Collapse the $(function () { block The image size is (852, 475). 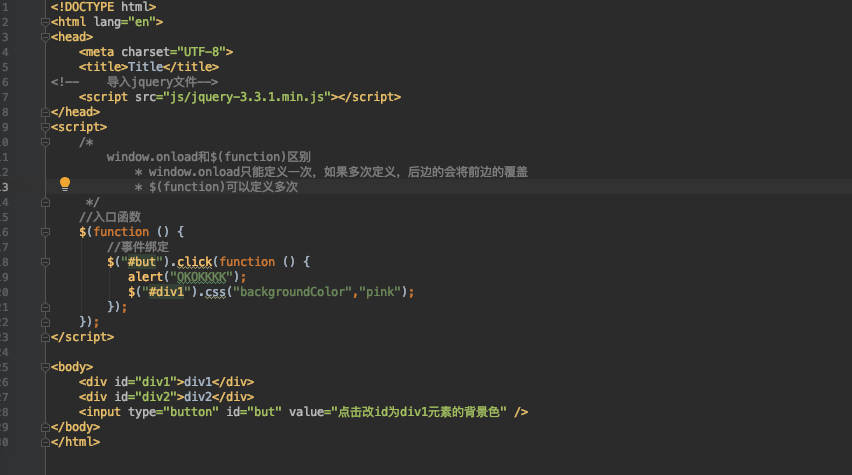point(46,233)
